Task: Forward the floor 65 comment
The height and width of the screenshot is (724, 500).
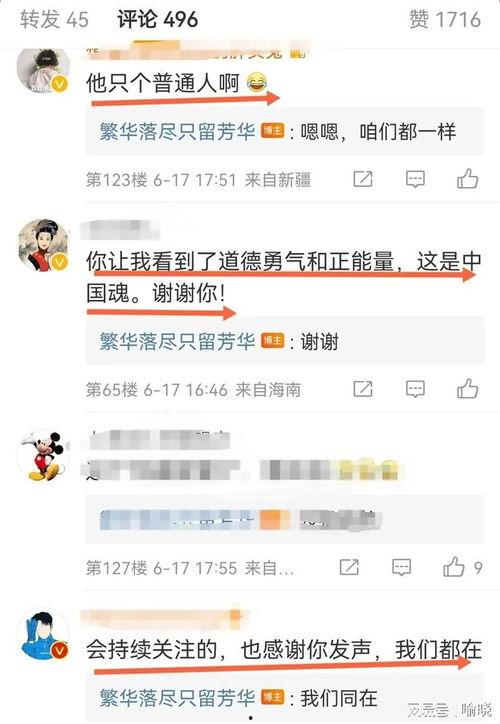Action: (x=363, y=389)
